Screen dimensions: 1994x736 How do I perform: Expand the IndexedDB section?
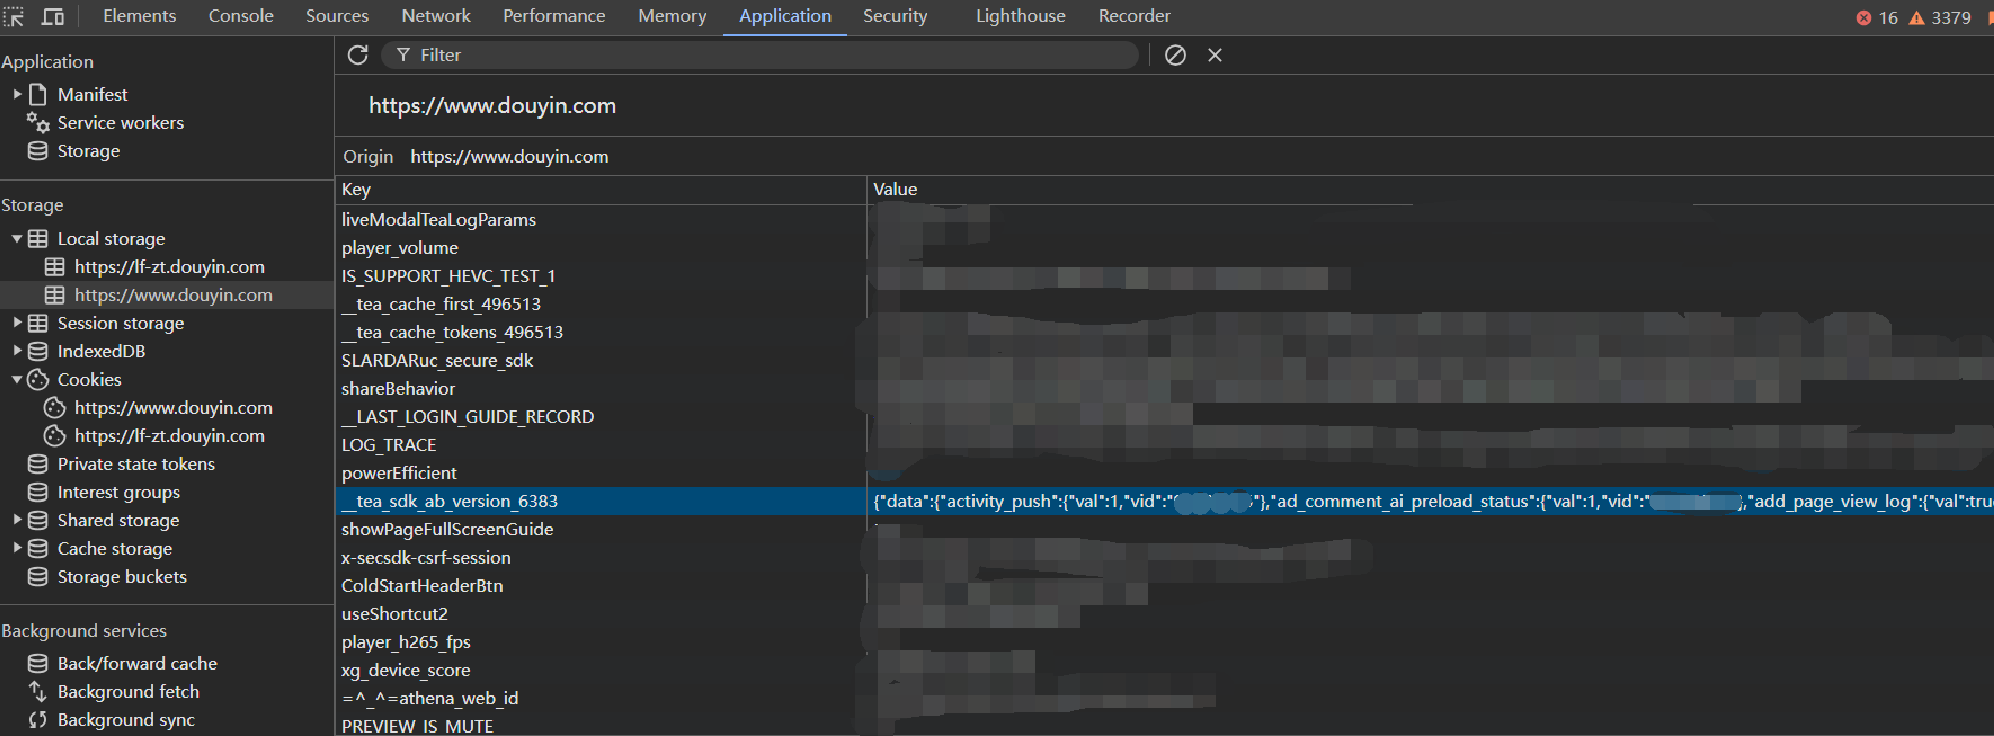(17, 351)
